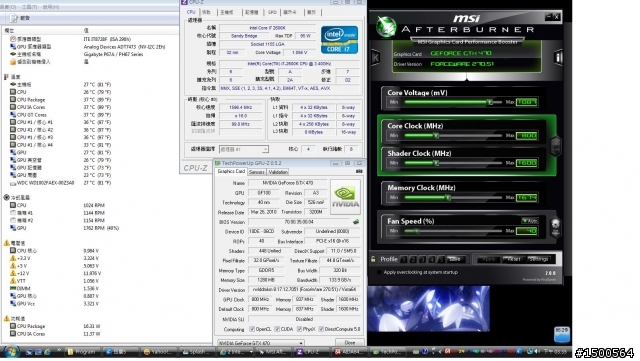
Task: Click the Core Voltage value field showing 1087
Action: click(x=527, y=102)
